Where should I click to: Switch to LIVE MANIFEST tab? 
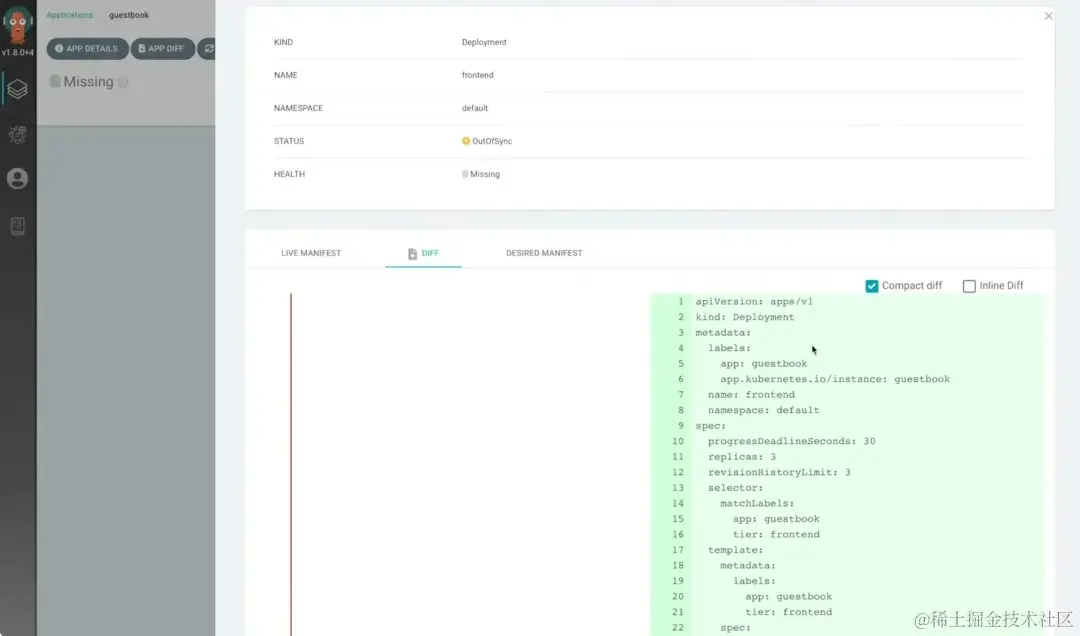(x=311, y=253)
